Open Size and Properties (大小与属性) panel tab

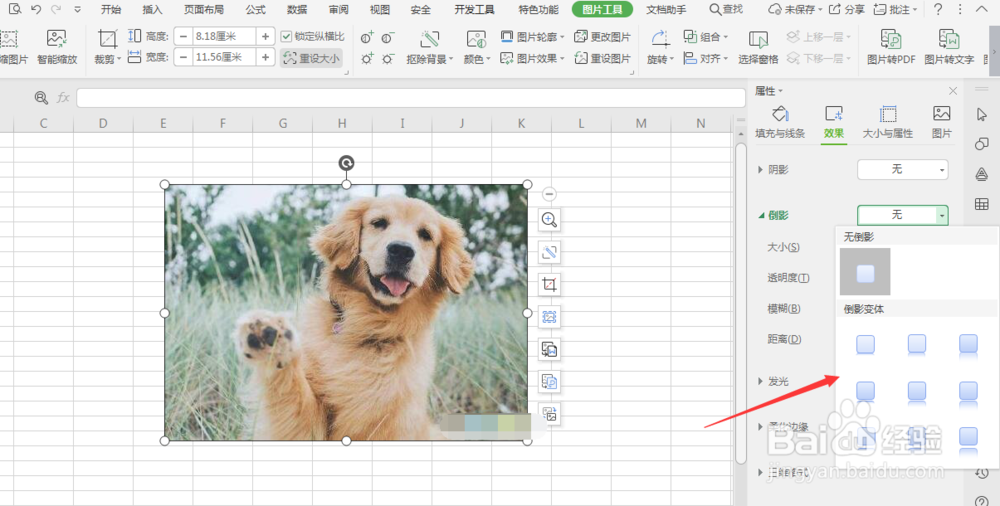[x=888, y=122]
